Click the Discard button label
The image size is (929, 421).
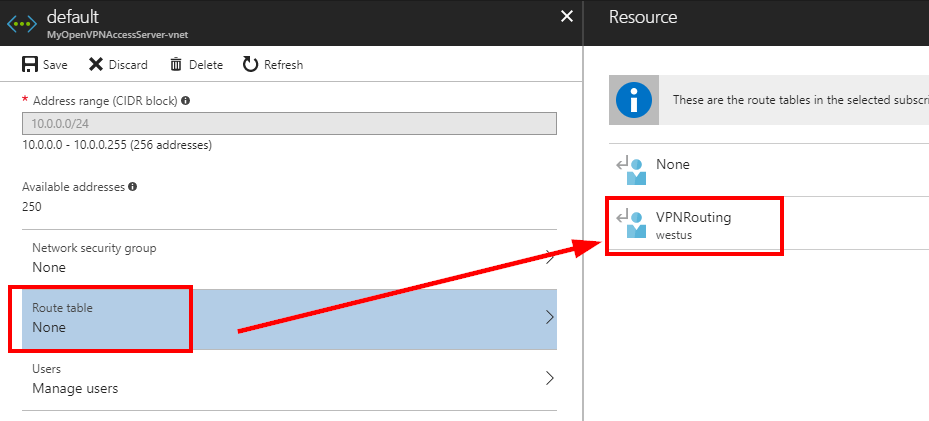[128, 65]
